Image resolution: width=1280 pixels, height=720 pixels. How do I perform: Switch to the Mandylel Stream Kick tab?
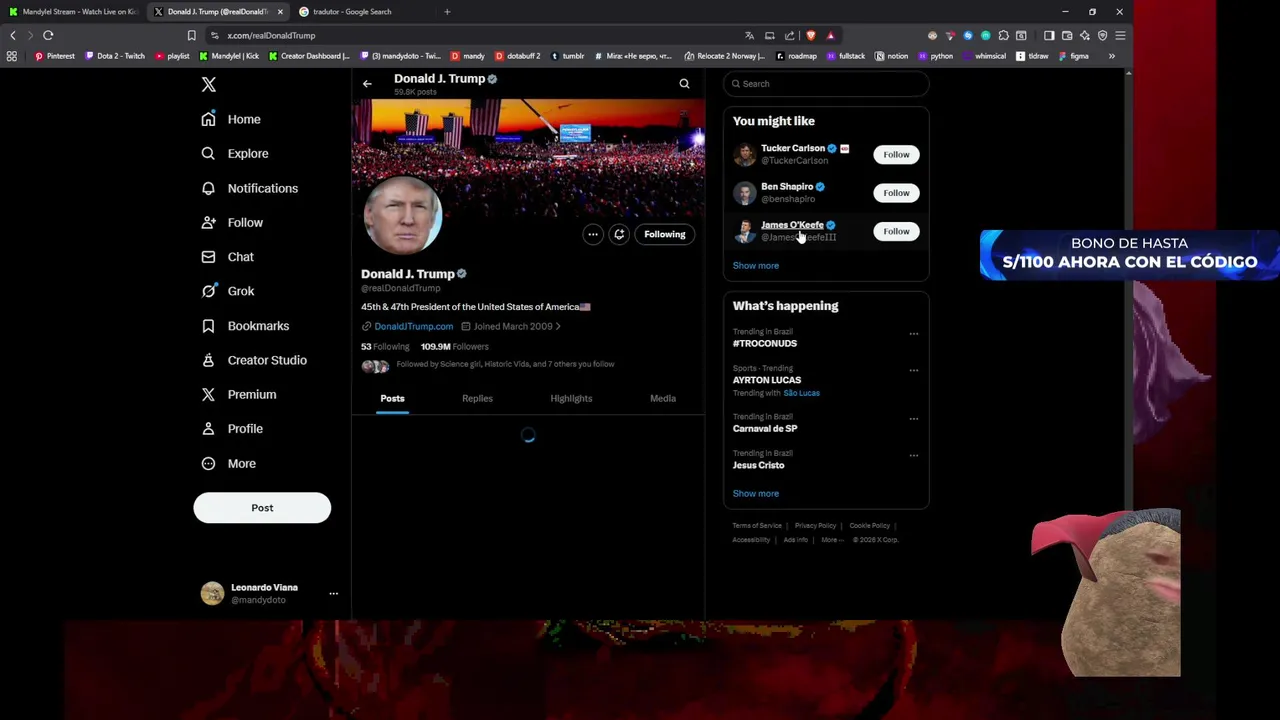[74, 12]
